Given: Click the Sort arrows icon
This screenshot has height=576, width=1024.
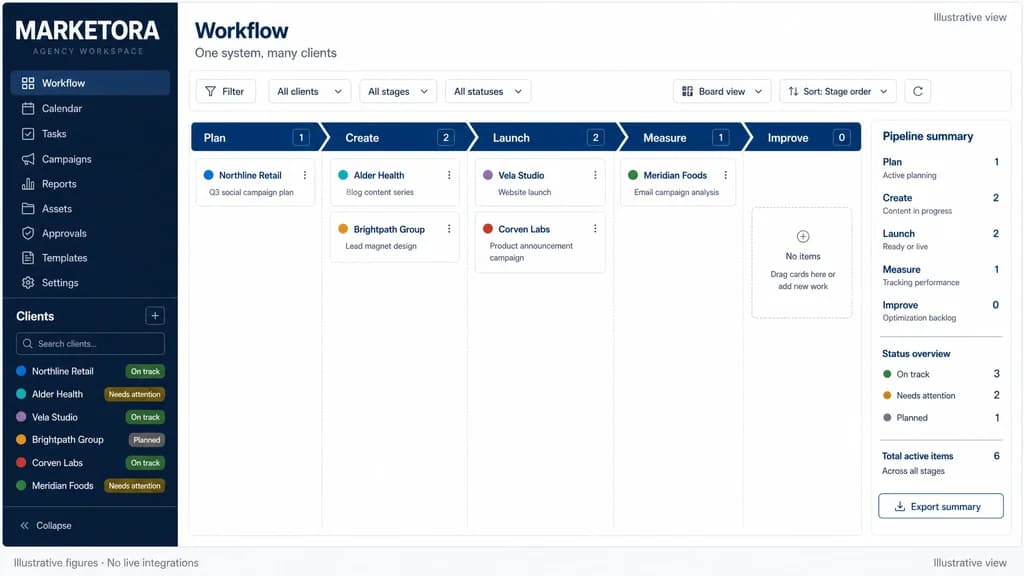Looking at the screenshot, I should point(793,91).
